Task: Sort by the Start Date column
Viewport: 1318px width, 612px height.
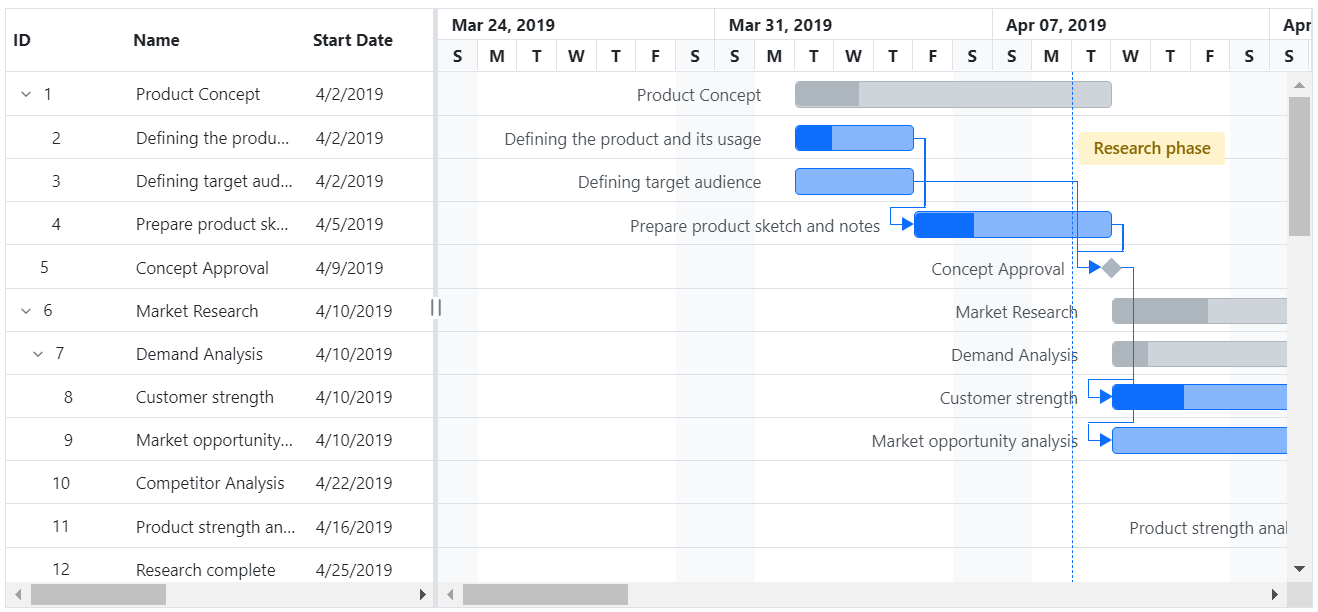Action: coord(352,40)
